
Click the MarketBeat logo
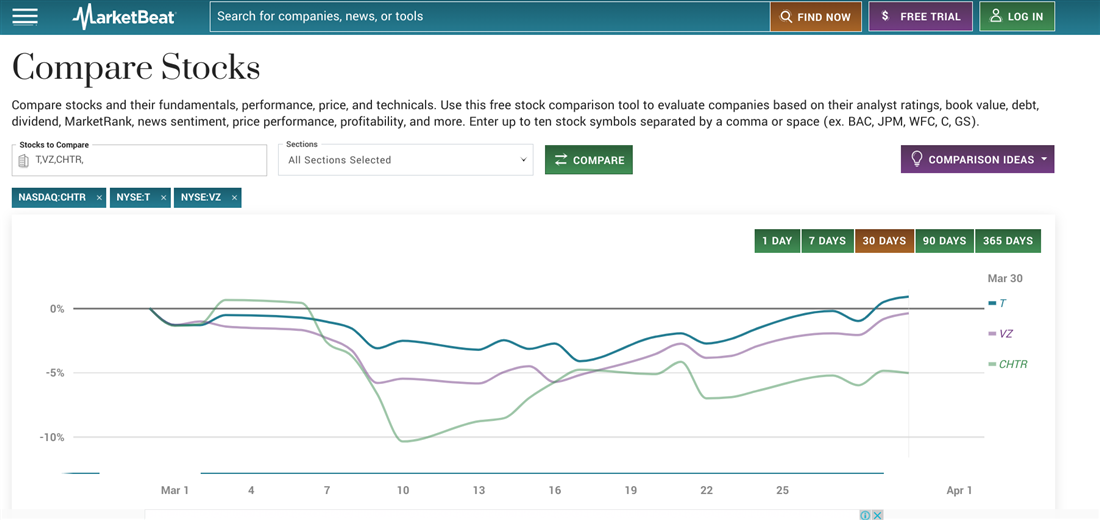[x=124, y=16]
